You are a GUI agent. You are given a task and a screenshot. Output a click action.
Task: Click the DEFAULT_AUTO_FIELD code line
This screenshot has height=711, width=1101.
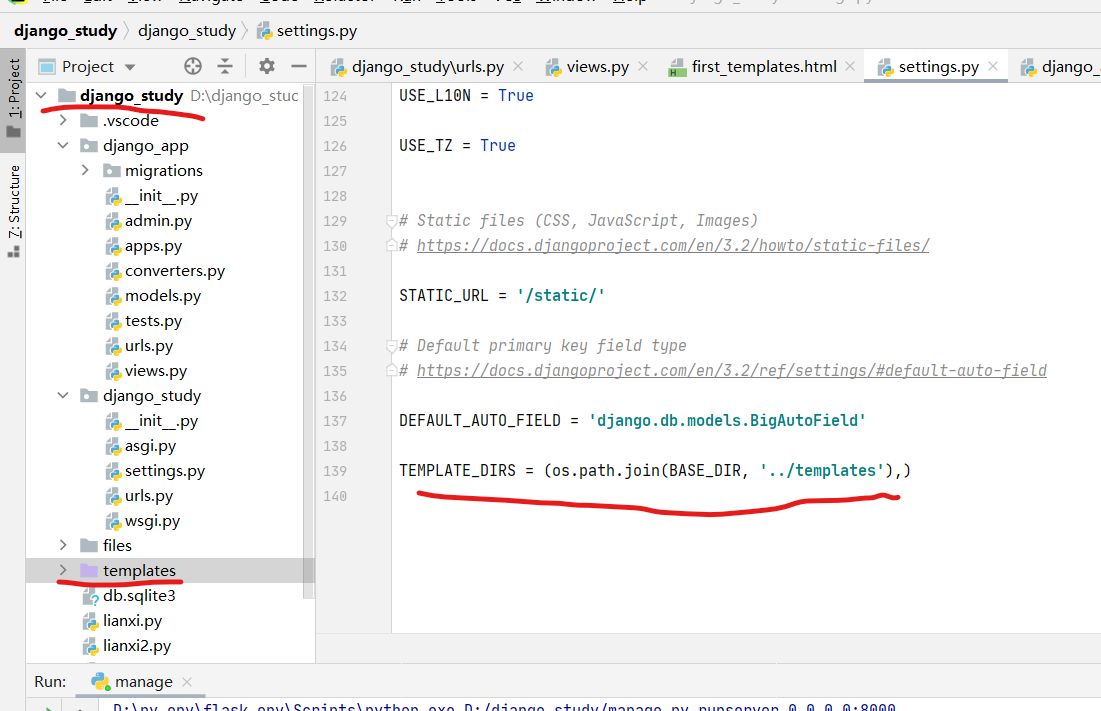pos(633,420)
